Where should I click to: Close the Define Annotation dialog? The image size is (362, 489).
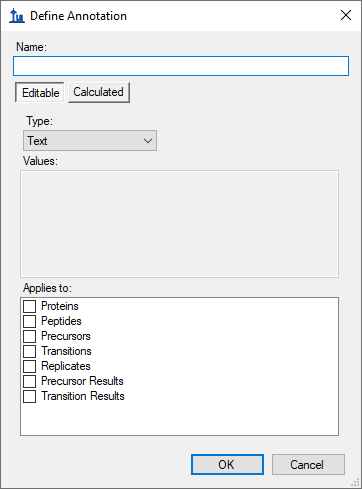pos(346,15)
